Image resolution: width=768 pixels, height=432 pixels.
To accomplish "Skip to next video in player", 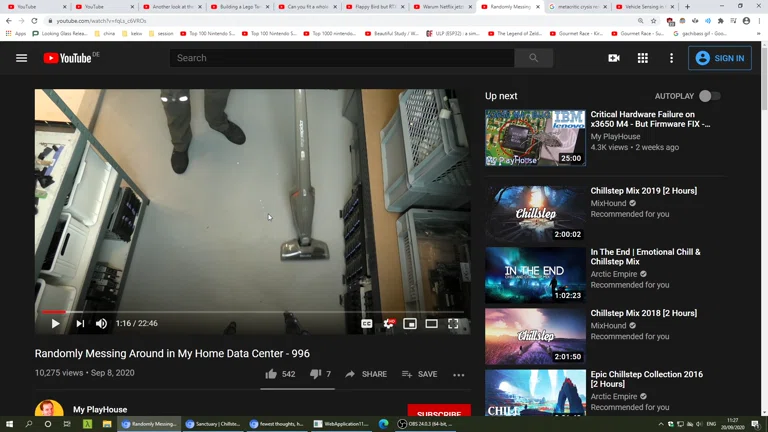I will coord(80,324).
